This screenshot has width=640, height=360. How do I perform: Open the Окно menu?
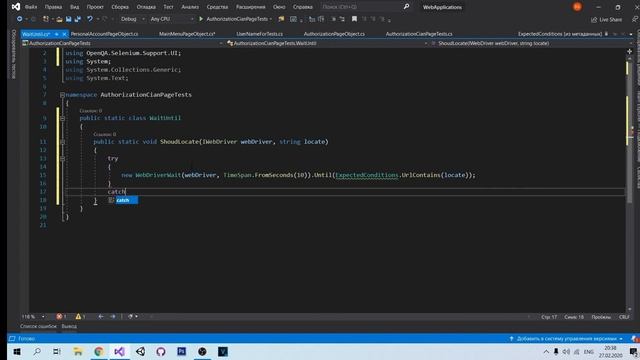click(x=279, y=7)
